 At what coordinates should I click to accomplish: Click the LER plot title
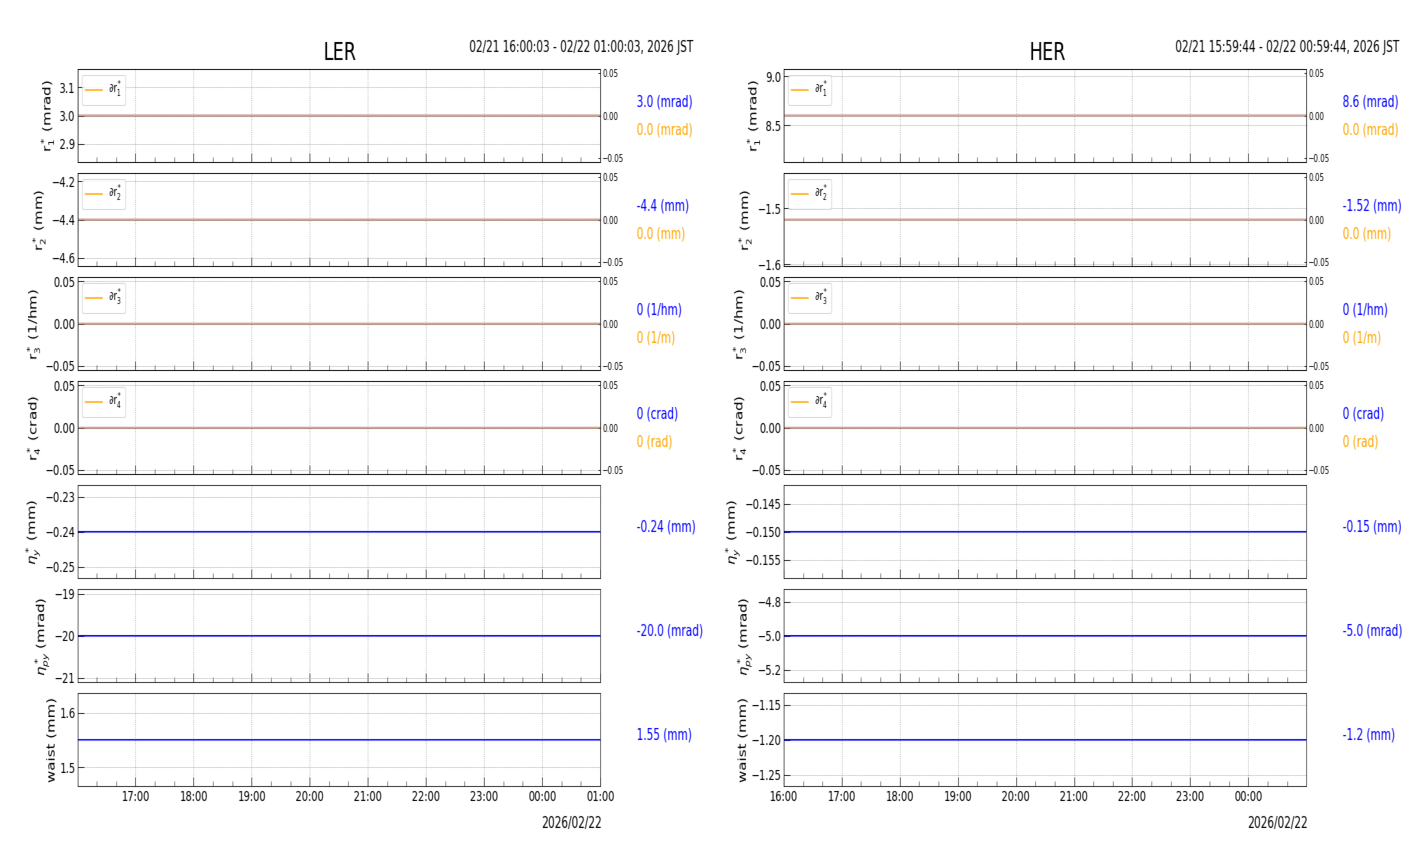(x=339, y=52)
